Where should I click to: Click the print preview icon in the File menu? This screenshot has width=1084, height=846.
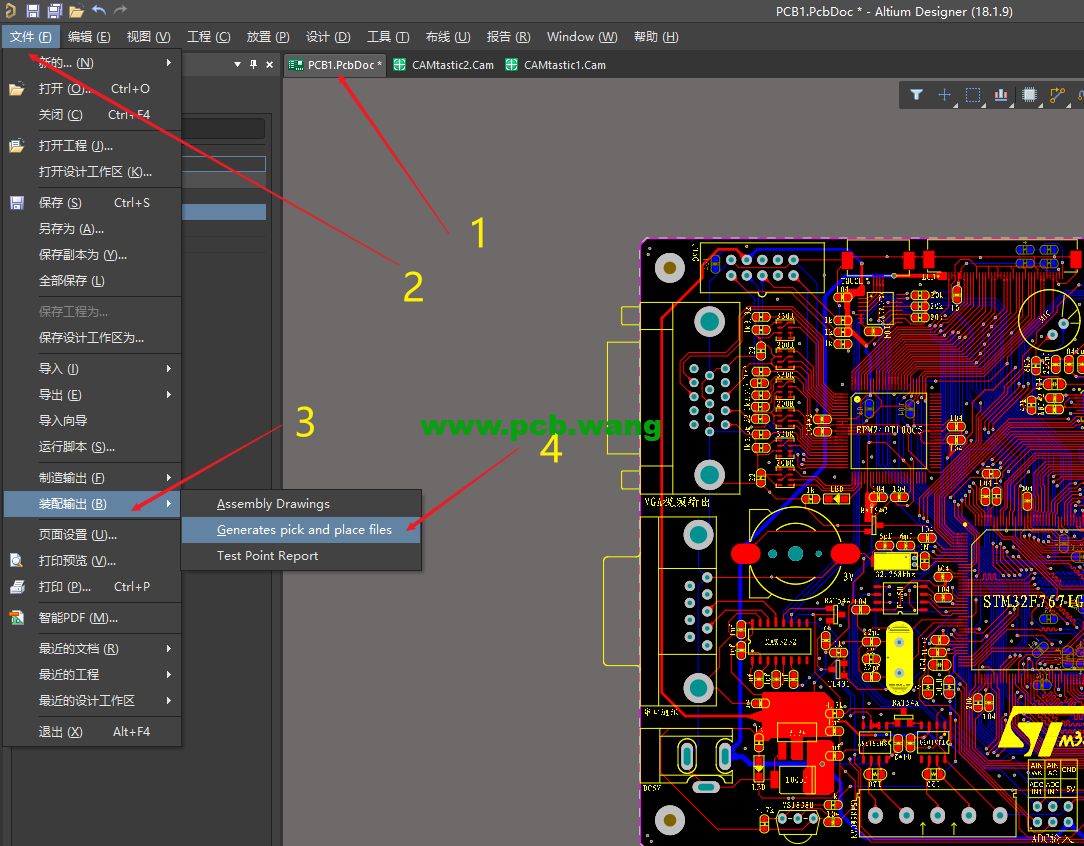17,561
